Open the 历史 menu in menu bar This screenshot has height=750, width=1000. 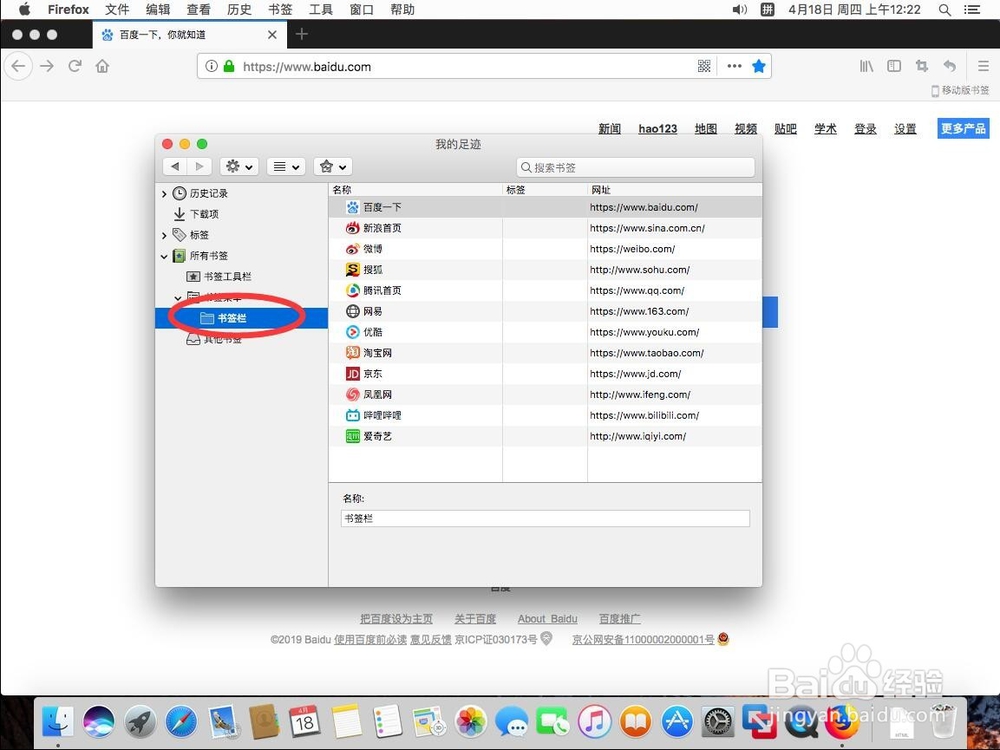(x=239, y=10)
